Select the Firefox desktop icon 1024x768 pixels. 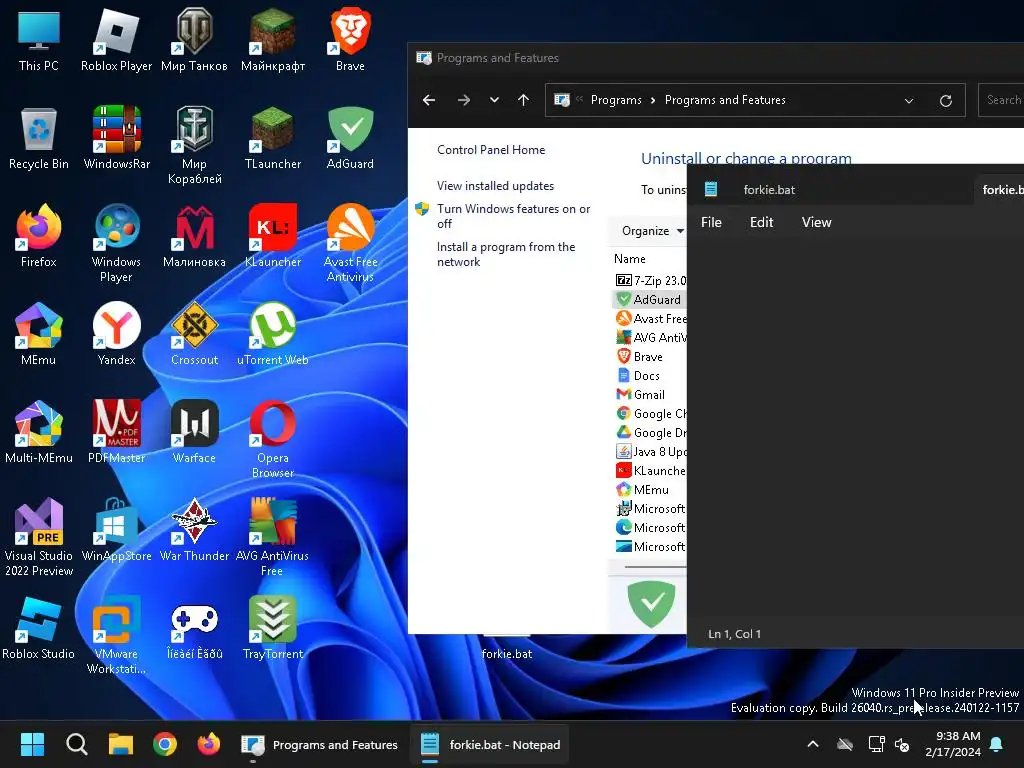39,236
